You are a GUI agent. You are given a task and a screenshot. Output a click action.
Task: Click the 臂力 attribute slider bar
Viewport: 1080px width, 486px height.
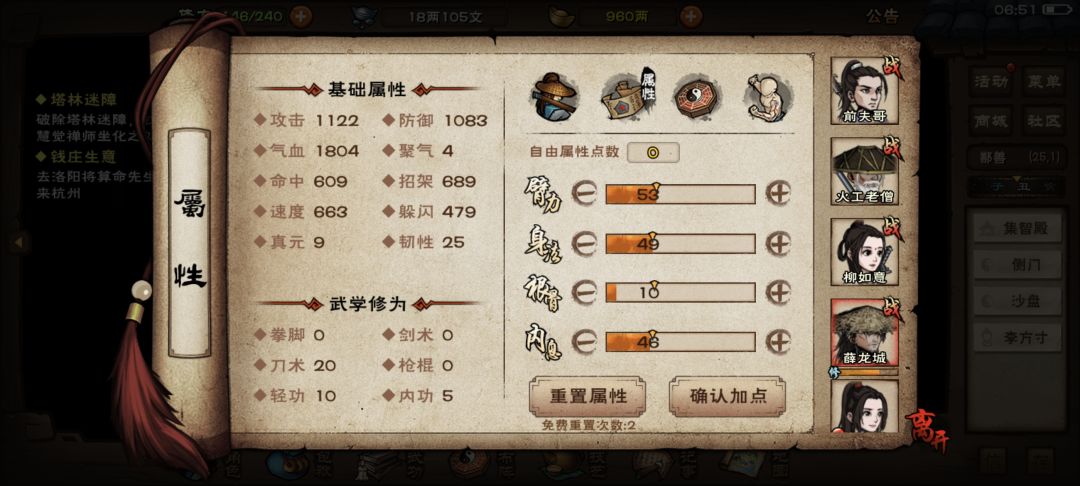click(681, 194)
